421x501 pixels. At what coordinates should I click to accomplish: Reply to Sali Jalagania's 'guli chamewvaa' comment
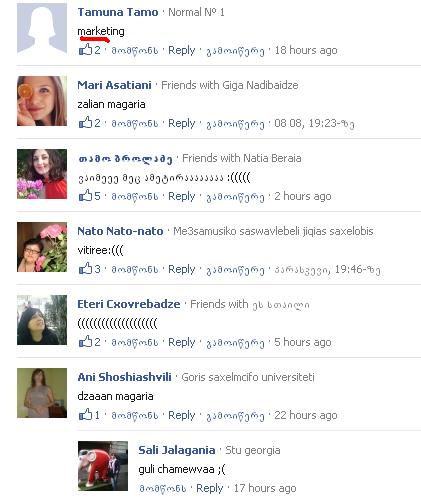(209, 488)
